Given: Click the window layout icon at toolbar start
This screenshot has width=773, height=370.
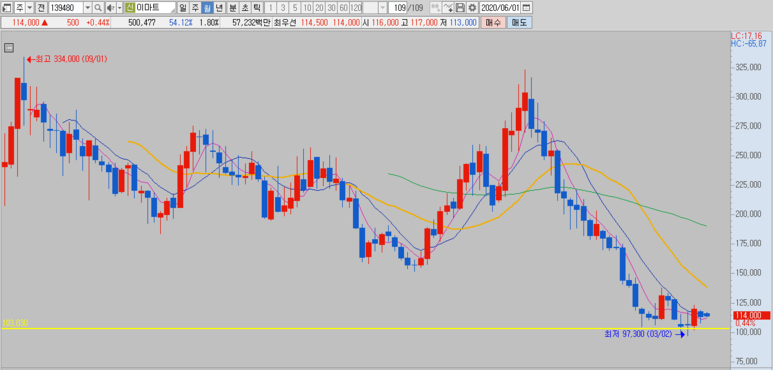Looking at the screenshot, I should 6,7.
